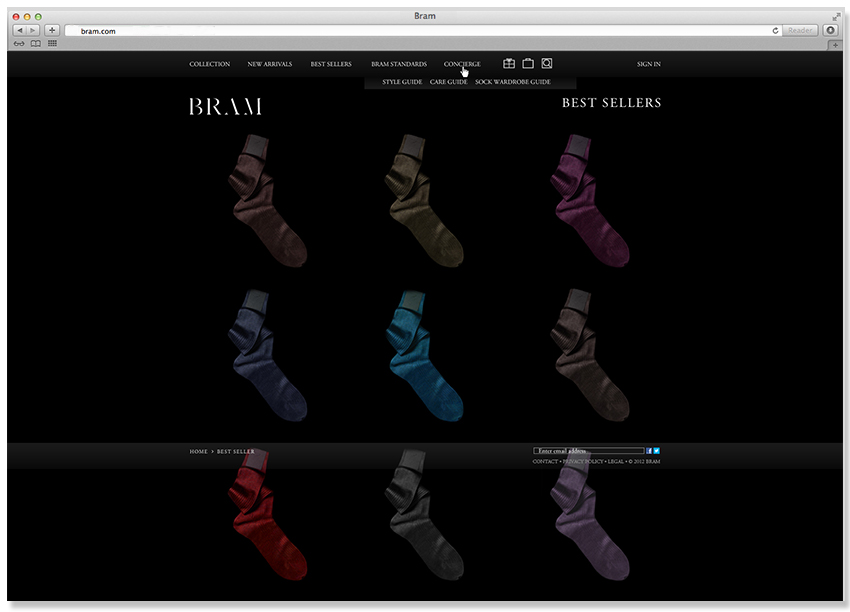Click the Privacy Policy footer link
The height and width of the screenshot is (612, 850).
pos(583,462)
